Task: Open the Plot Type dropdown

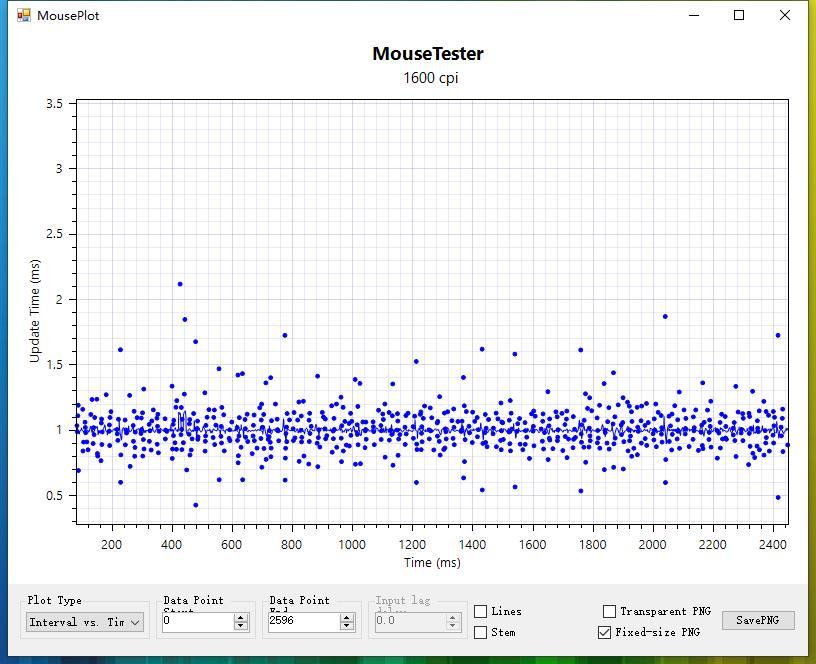Action: (x=85, y=622)
